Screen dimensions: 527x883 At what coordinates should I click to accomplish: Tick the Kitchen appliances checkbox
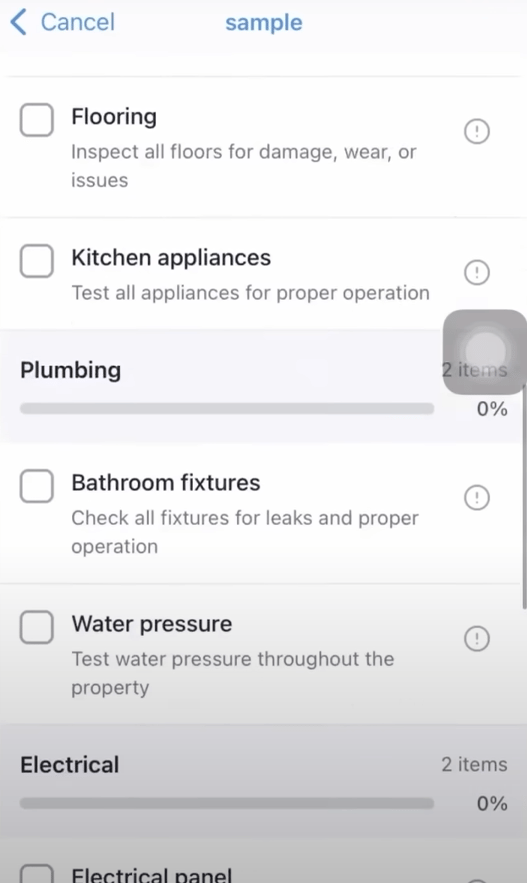click(x=37, y=261)
